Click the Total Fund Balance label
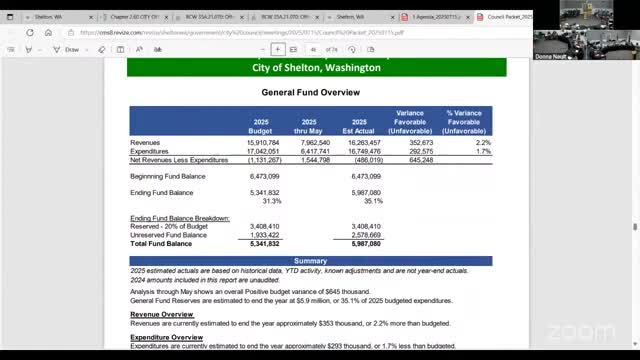Image resolution: width=640 pixels, height=360 pixels. pos(161,244)
